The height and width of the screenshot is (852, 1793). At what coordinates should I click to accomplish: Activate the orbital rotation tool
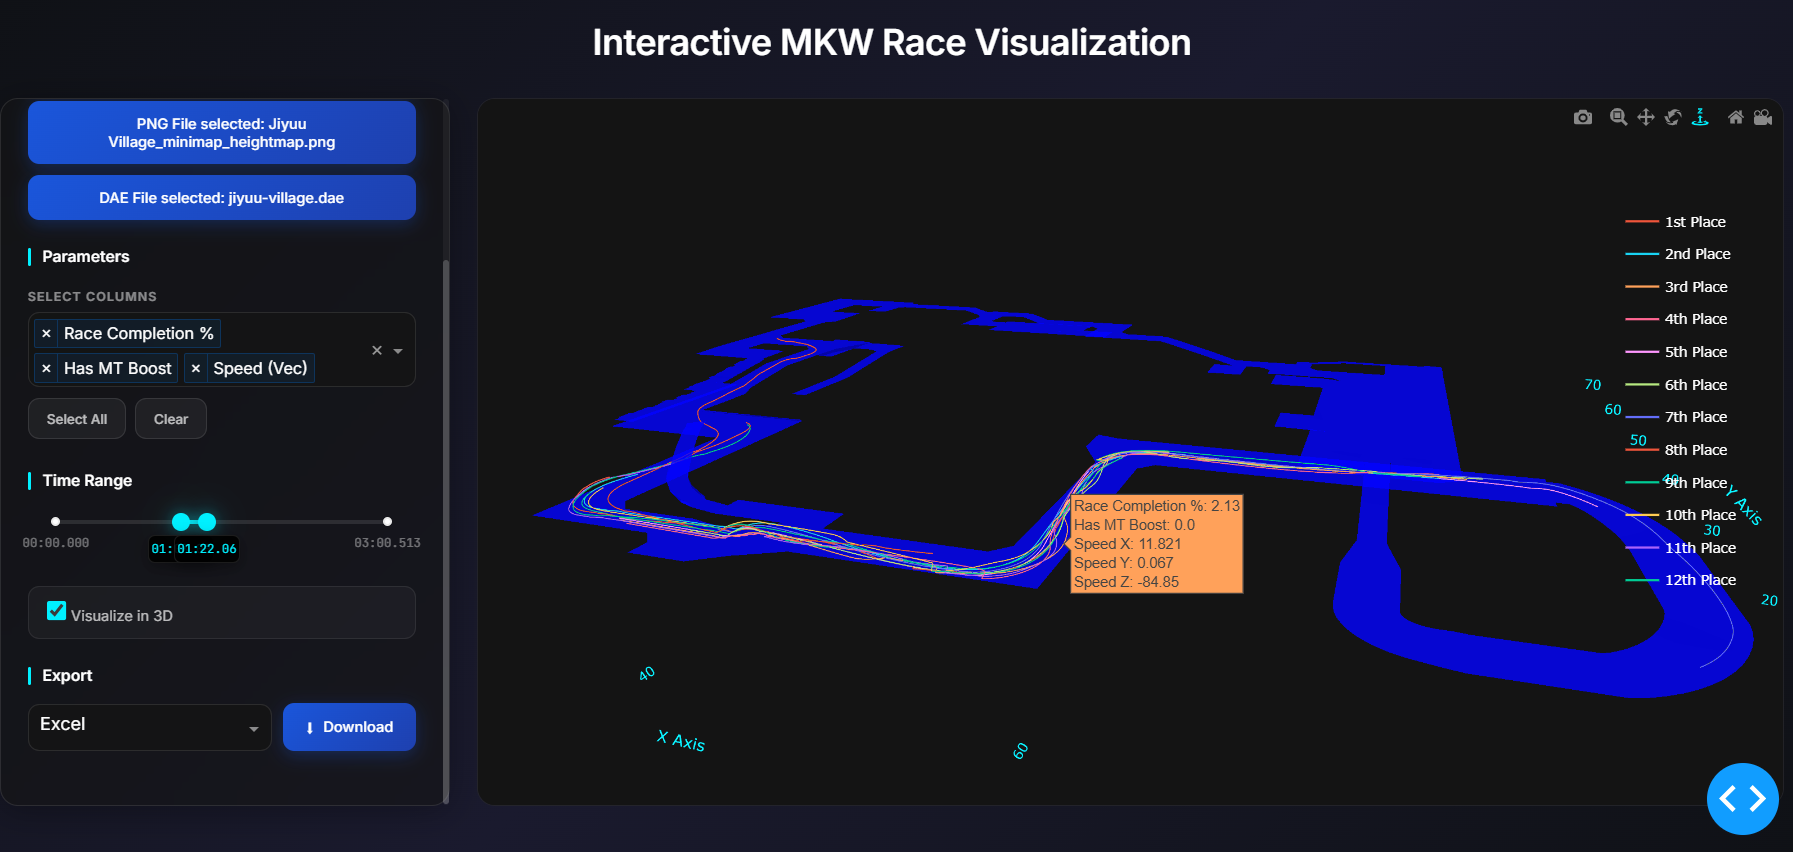[x=1673, y=118]
